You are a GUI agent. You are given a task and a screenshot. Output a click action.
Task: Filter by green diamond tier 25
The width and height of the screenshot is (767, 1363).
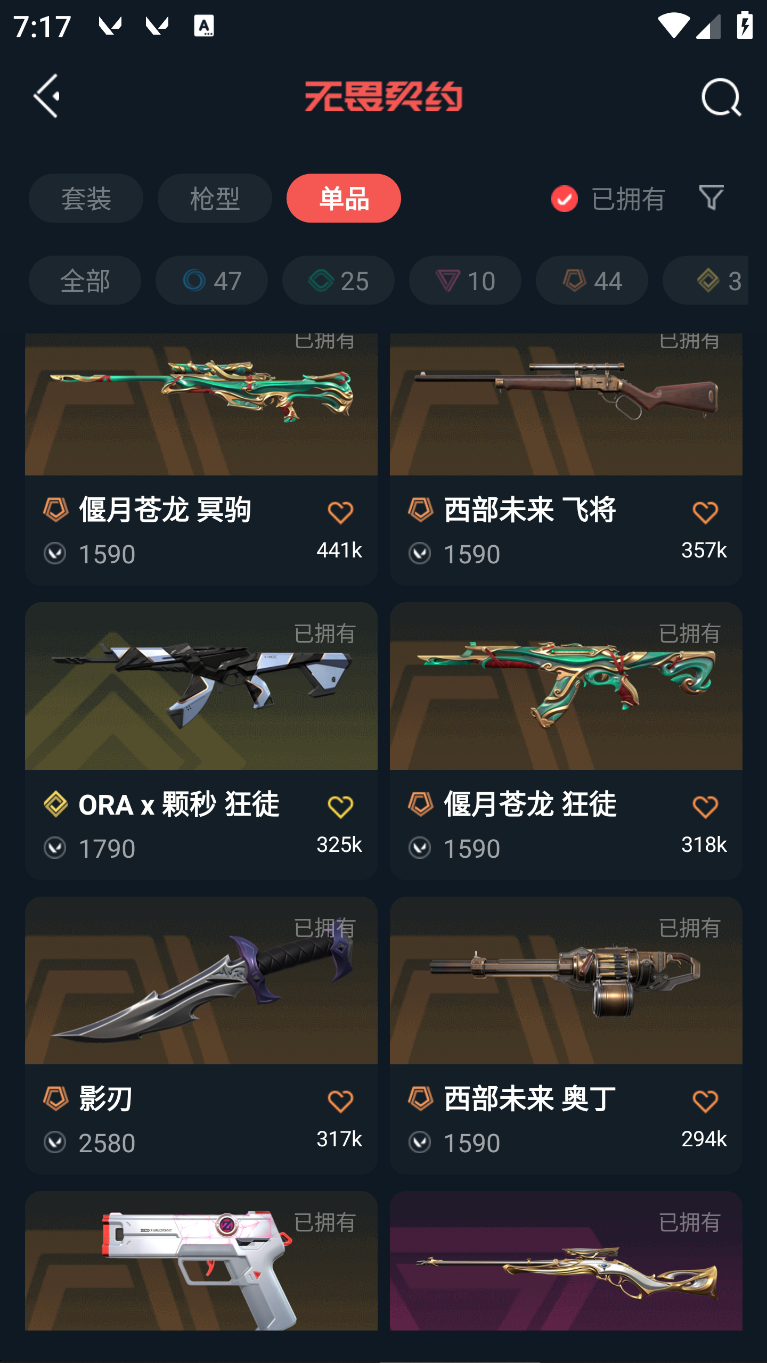[x=339, y=280]
